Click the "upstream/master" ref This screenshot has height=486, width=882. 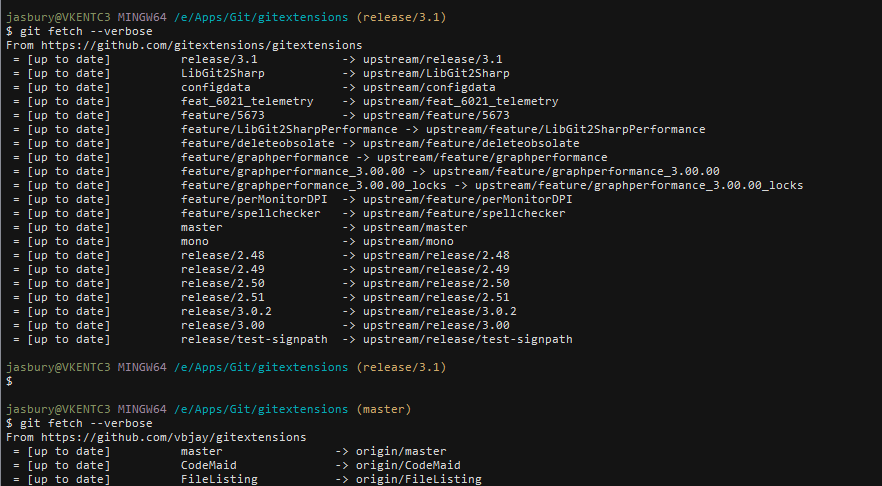tap(415, 228)
